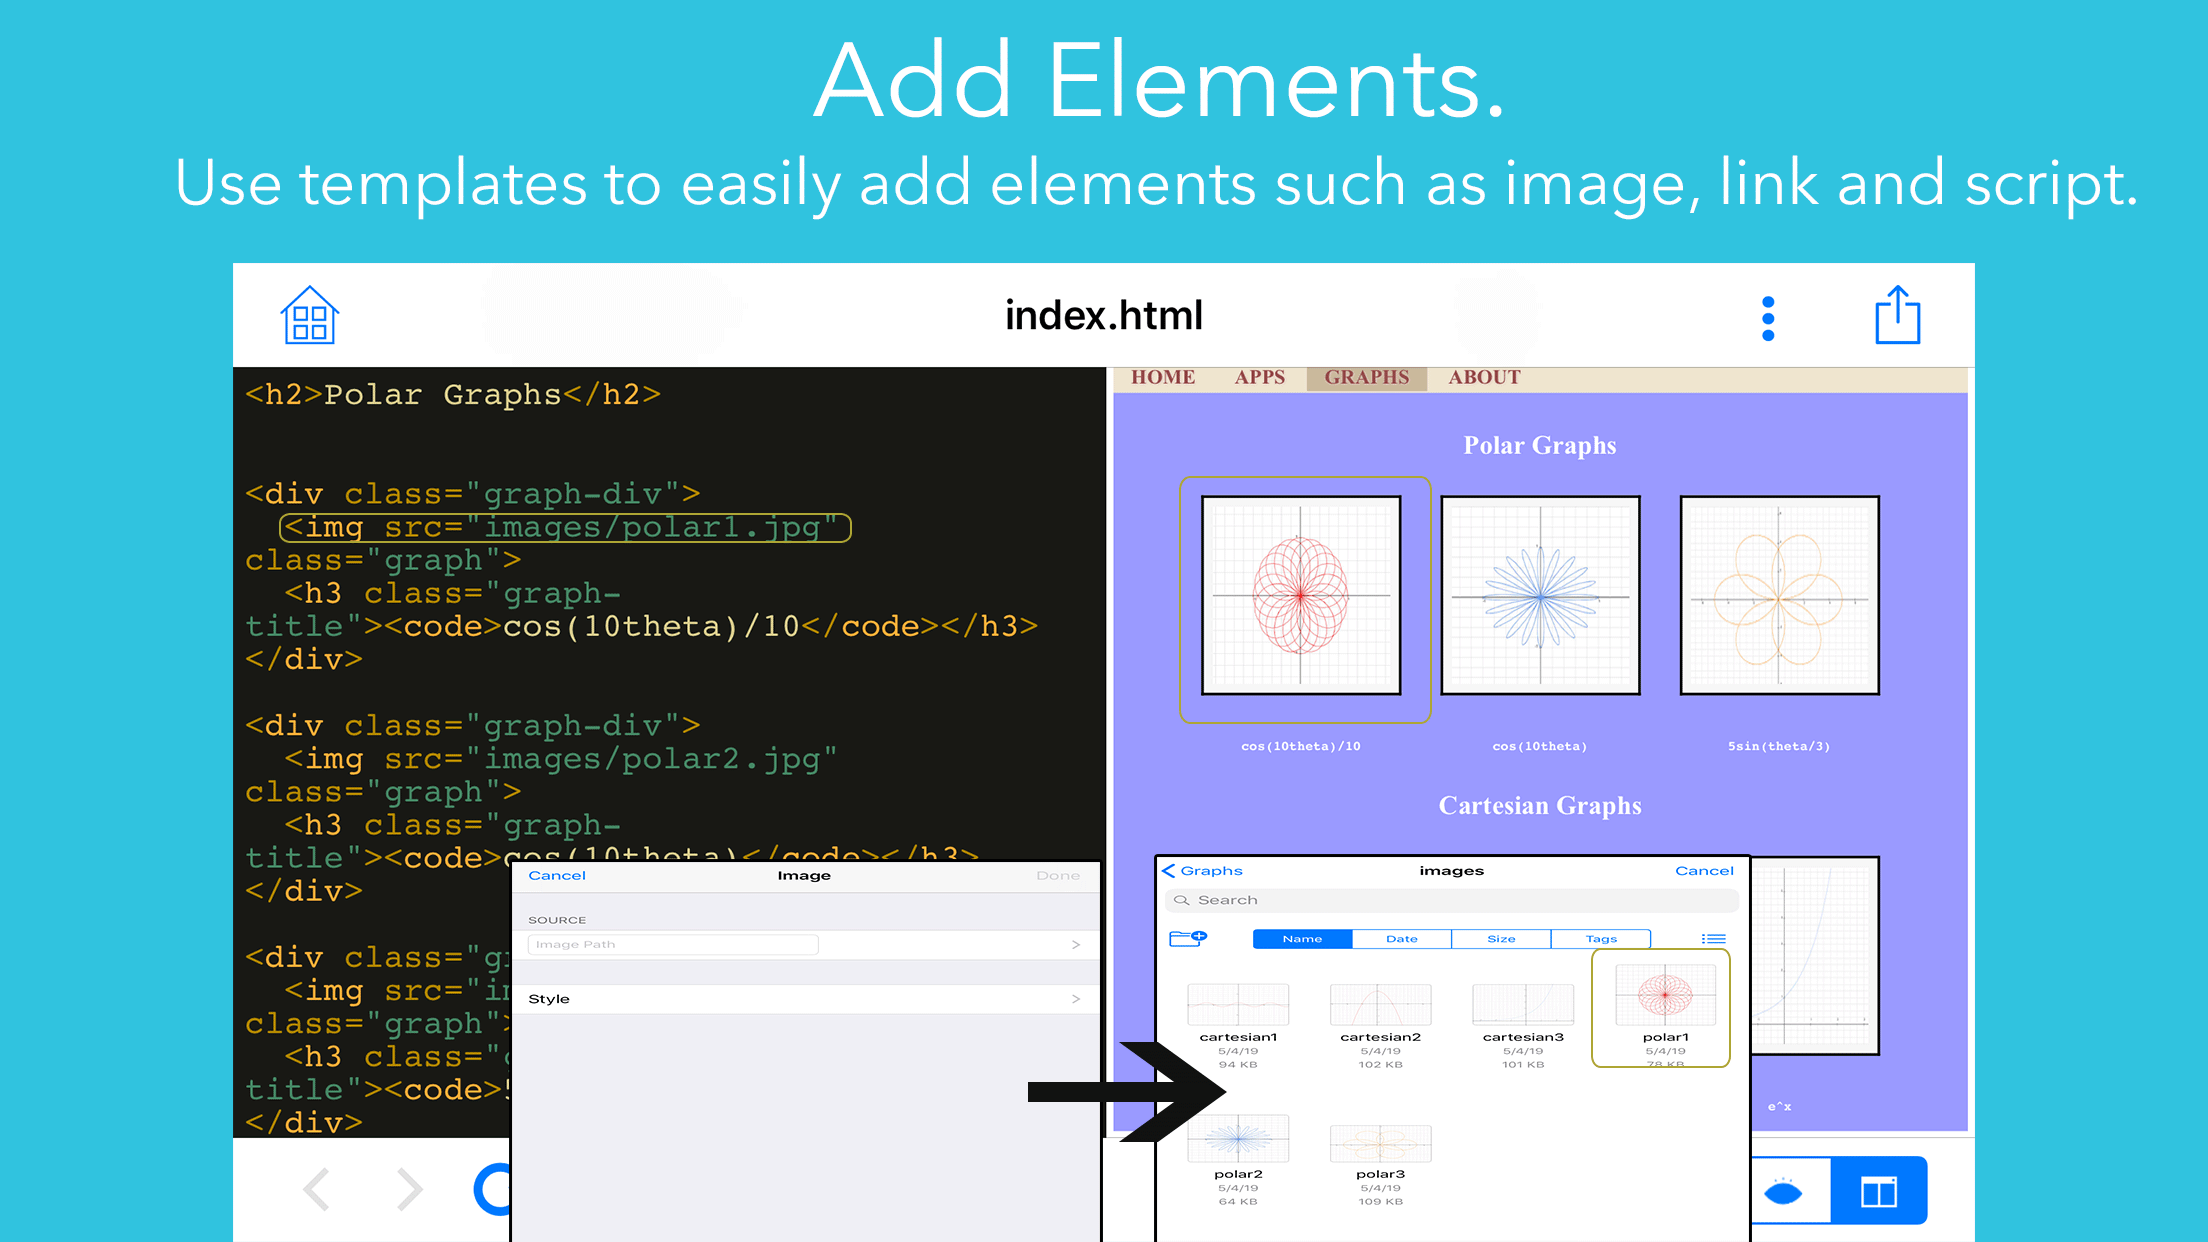Open the ABOUT page in preview
Screen dimensions: 2208x1242
click(x=1484, y=378)
